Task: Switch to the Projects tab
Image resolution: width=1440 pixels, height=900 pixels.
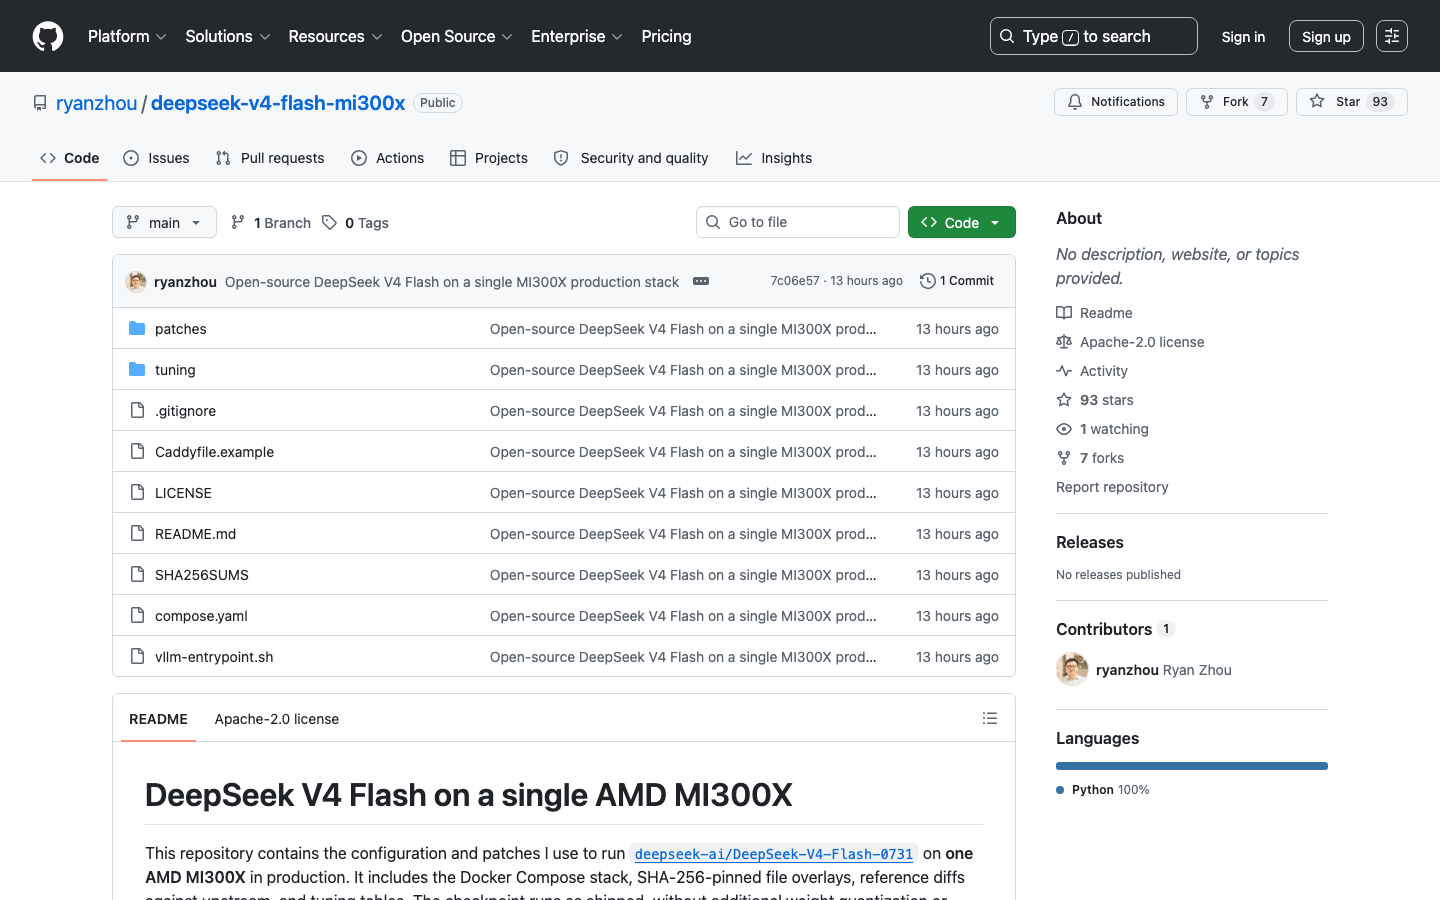Action: point(489,158)
